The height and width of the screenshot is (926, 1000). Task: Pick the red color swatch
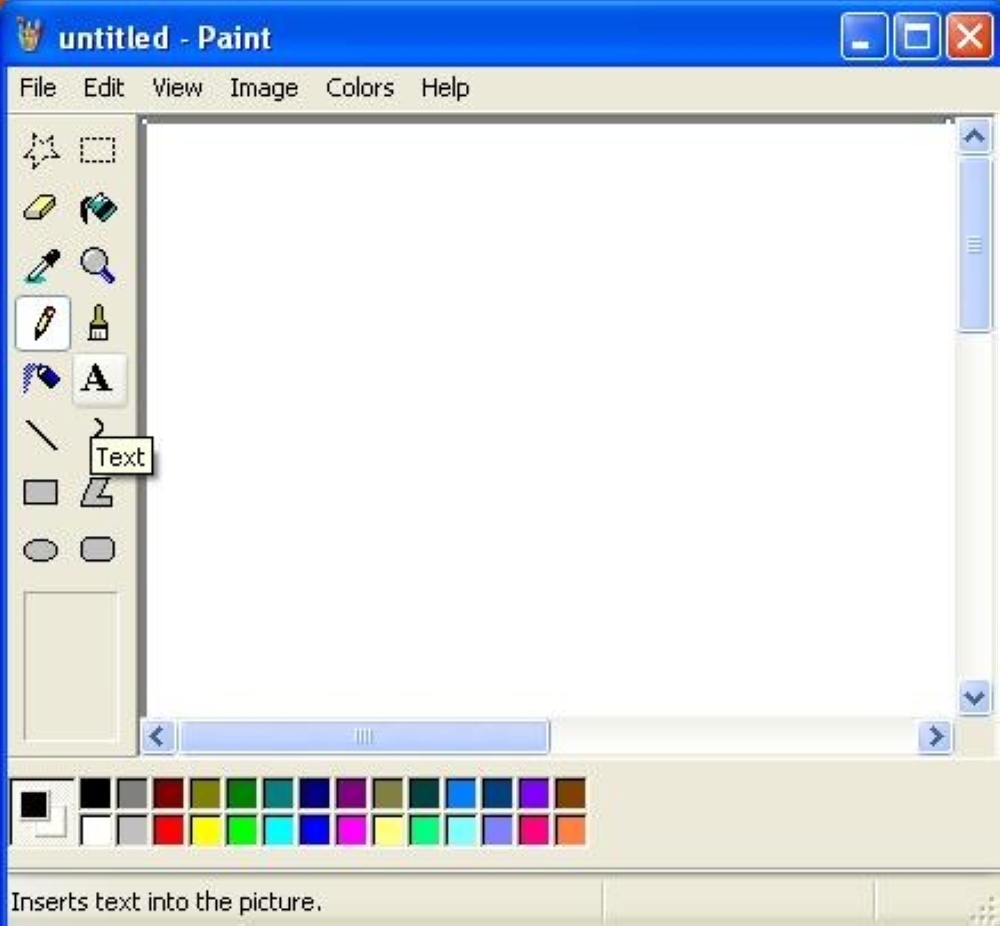pos(169,830)
